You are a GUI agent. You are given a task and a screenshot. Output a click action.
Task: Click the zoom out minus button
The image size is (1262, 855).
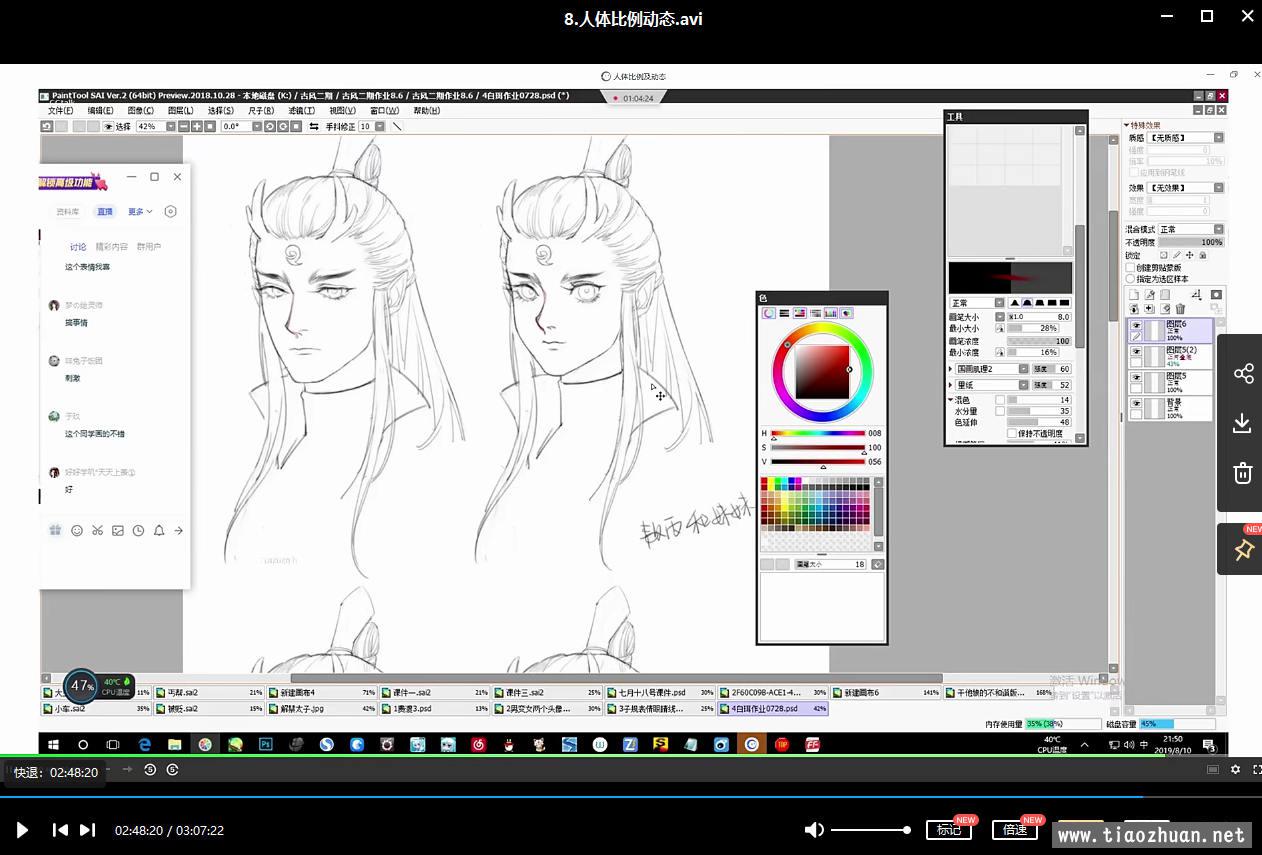[183, 127]
